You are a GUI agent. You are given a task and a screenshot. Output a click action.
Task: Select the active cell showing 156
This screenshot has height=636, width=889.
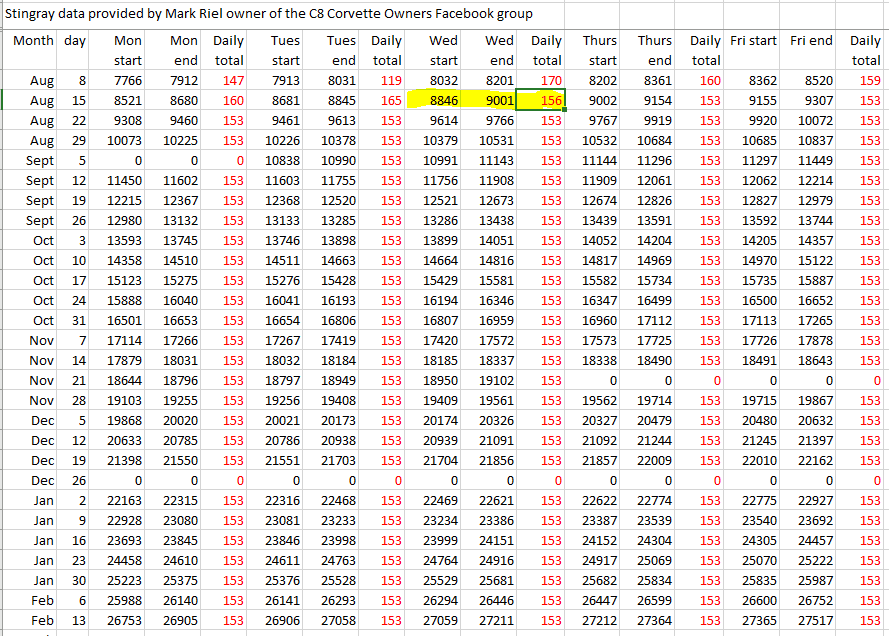click(545, 100)
